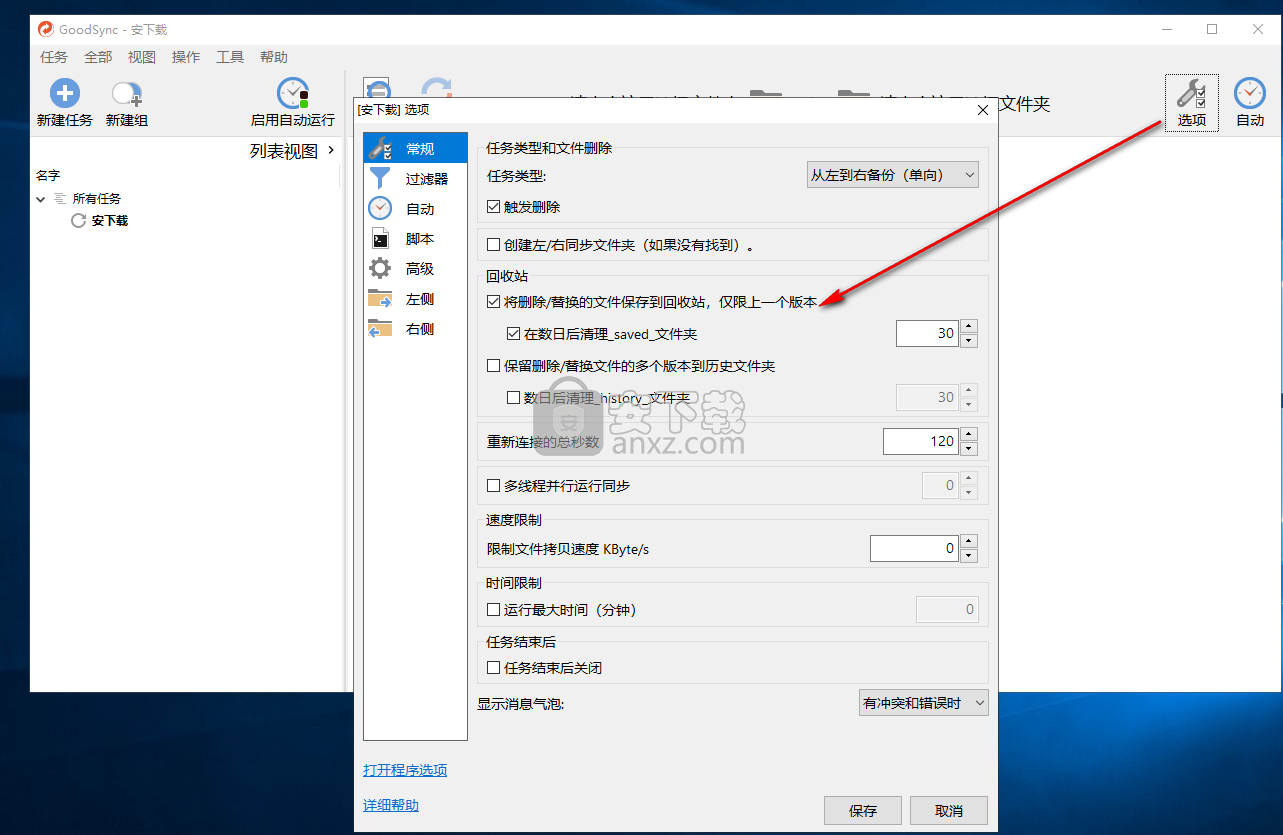Increase 限制文件拷贝速度 value
The image size is (1283, 835).
pyautogui.click(x=968, y=542)
